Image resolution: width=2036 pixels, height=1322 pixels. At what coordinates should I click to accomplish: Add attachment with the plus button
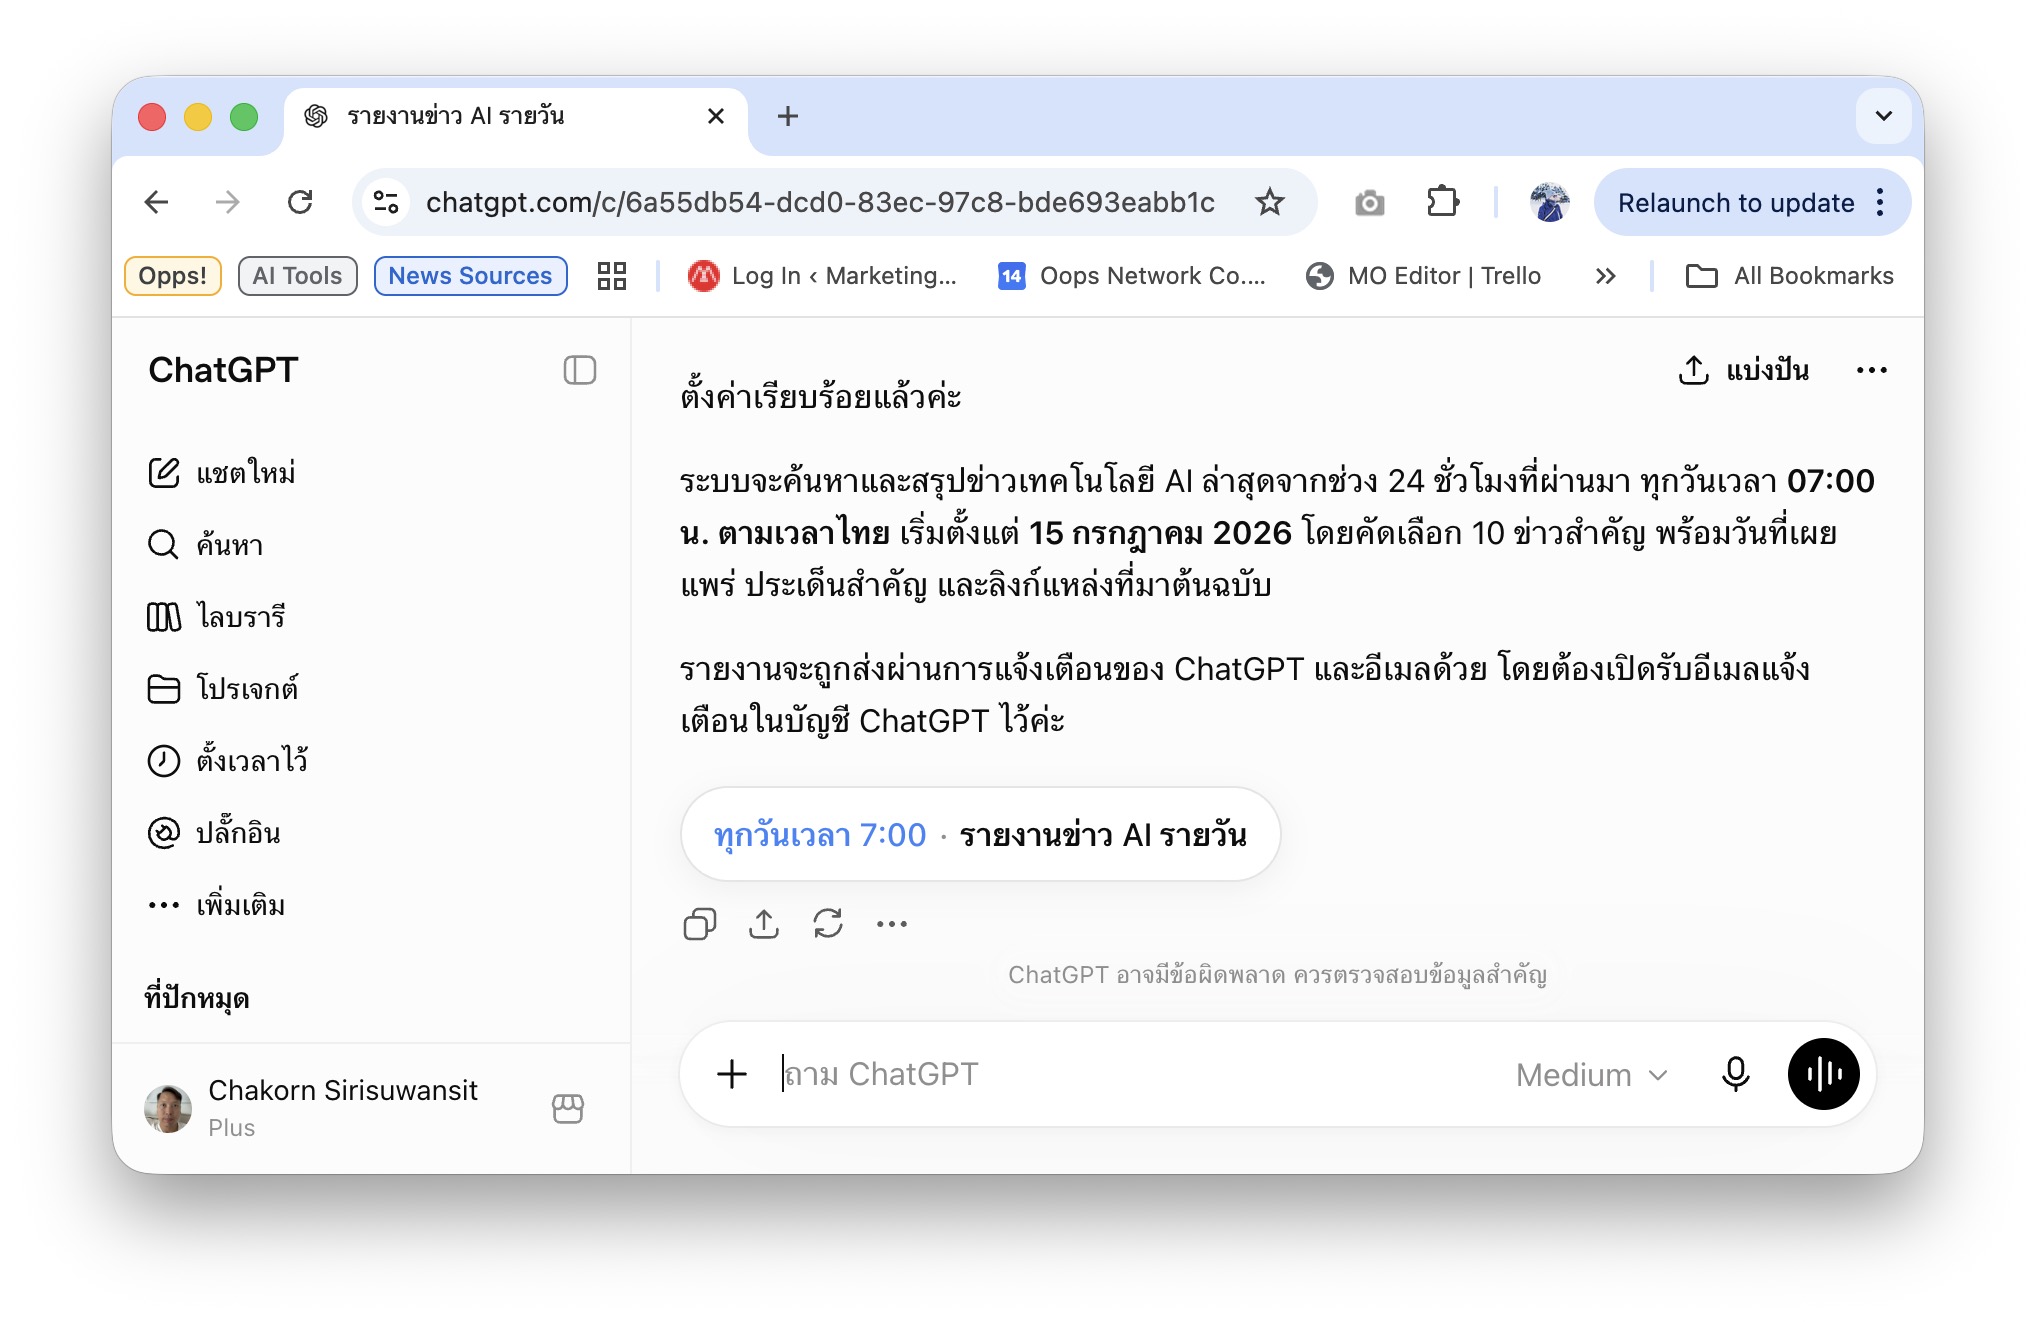coord(732,1074)
